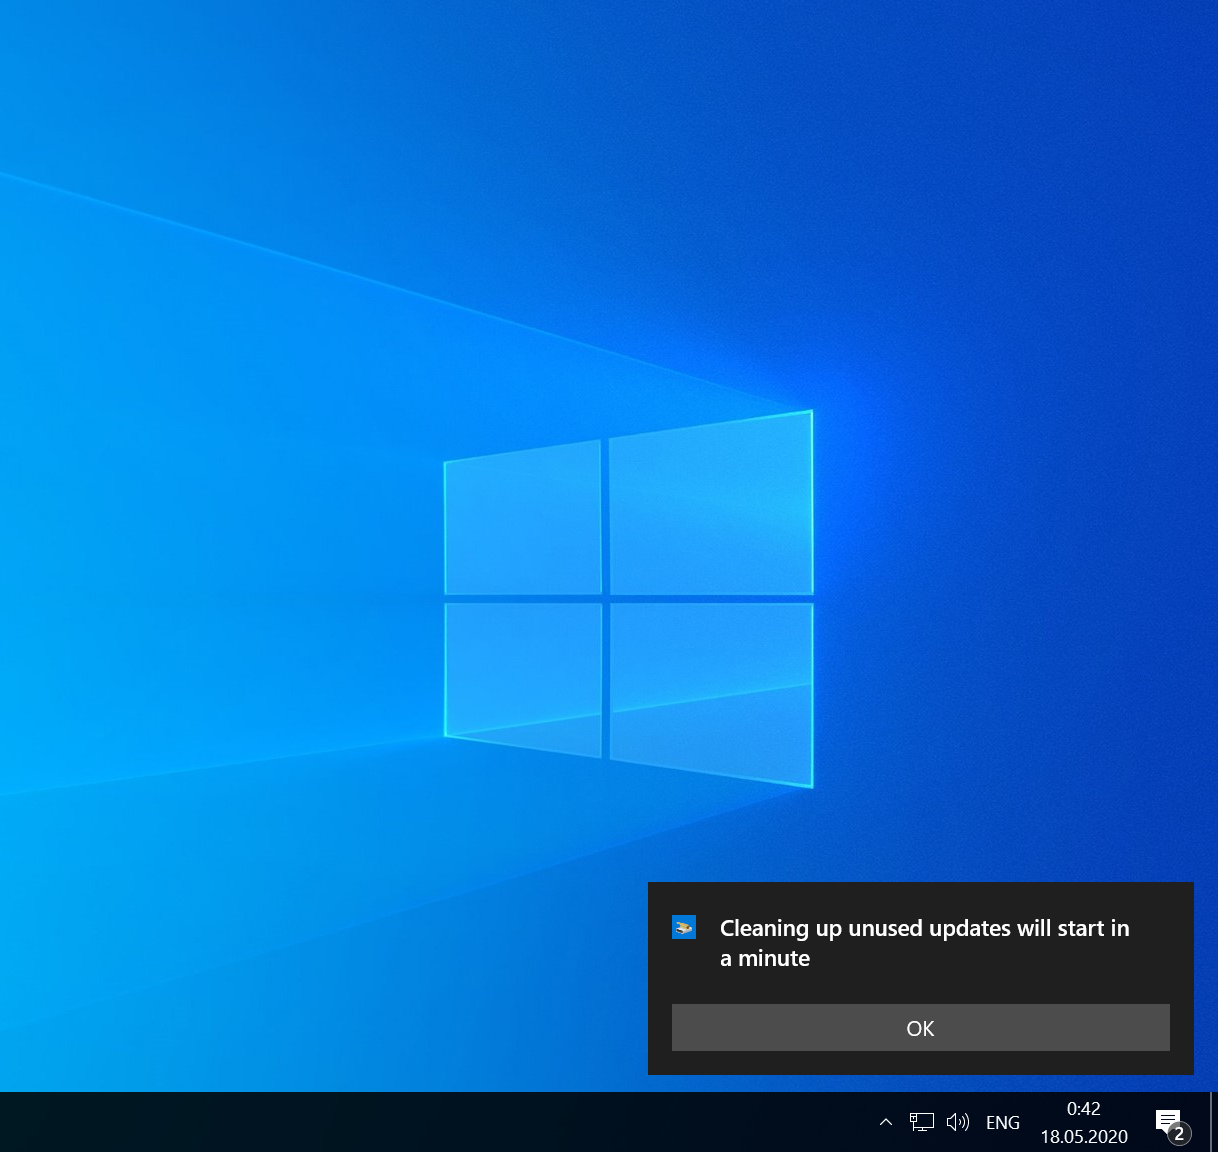Switch the ENG input language indicator

pyautogui.click(x=1003, y=1122)
